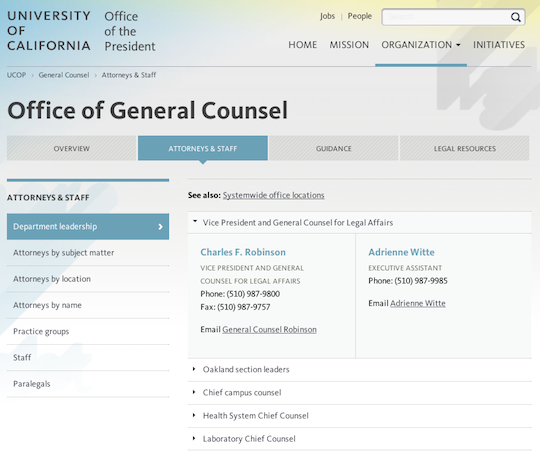Click the EXECUTIVE ASSISTANT title text
Image resolution: width=540 pixels, height=461 pixels.
(x=405, y=268)
